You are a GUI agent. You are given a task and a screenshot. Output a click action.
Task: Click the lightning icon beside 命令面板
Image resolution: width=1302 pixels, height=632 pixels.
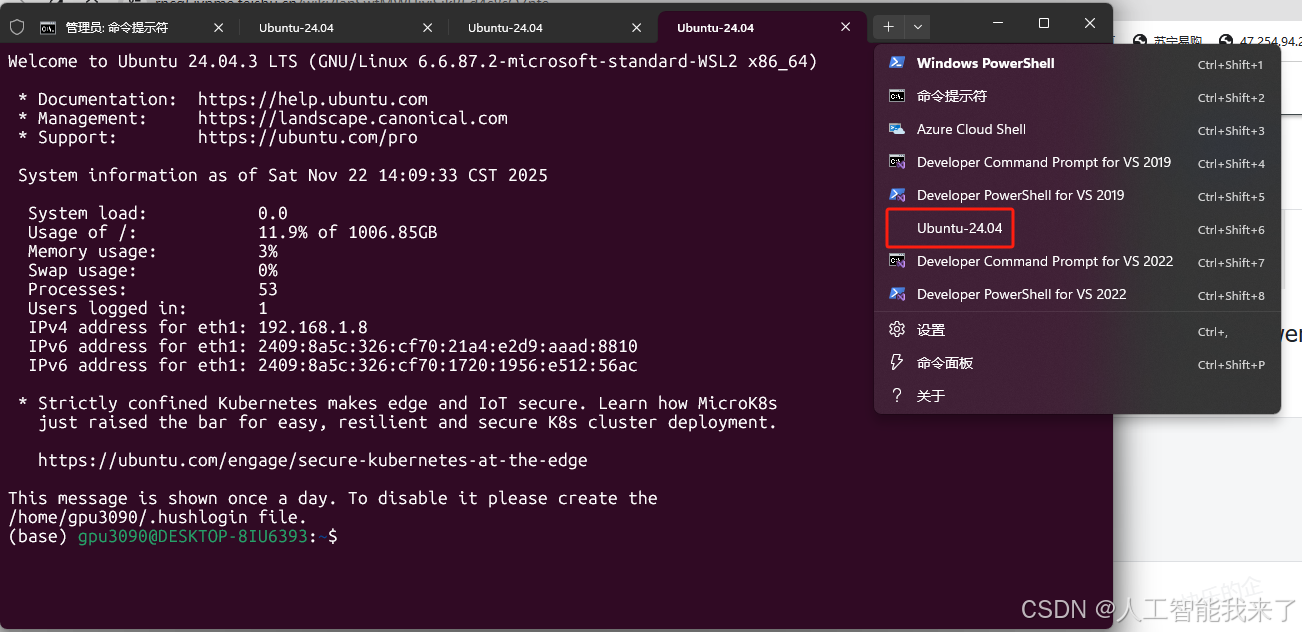tap(897, 363)
